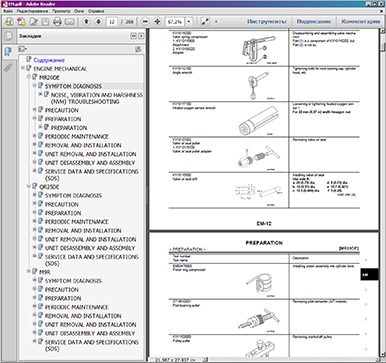Collapse SYMPTOM DIAGNOSIS under MR20DE
Screen dimensions: 386x363
tap(34, 85)
